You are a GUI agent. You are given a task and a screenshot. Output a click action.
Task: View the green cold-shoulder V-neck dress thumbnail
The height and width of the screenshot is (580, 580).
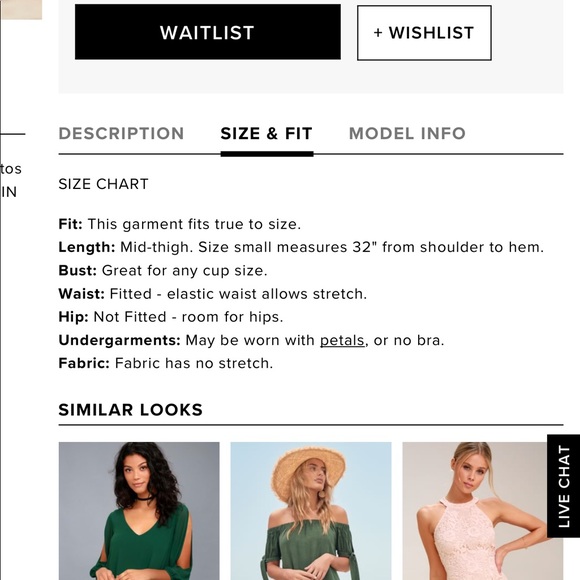pos(139,511)
